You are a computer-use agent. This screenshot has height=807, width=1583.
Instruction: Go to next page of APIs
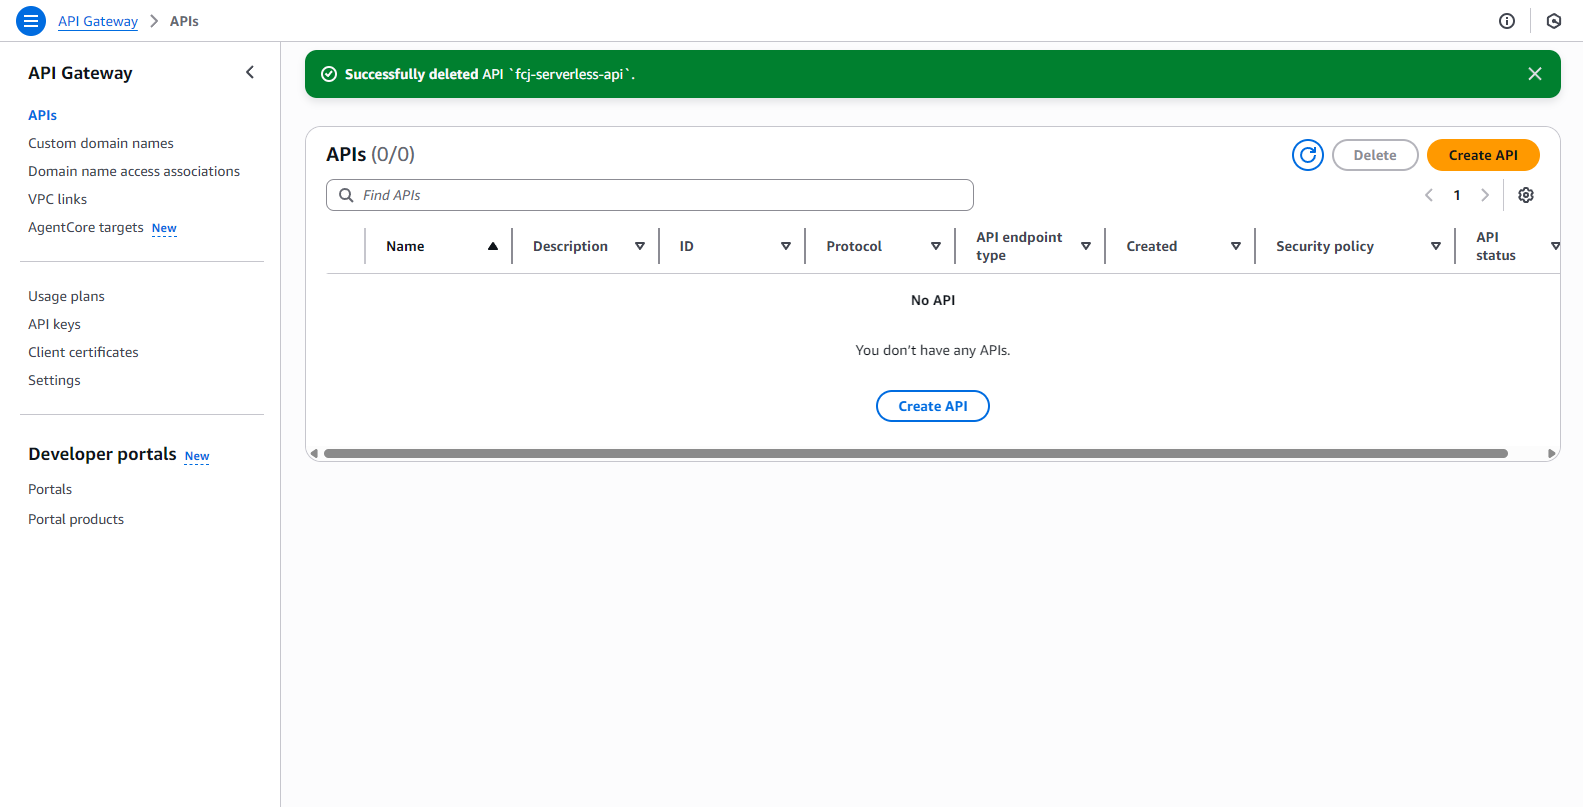point(1485,195)
